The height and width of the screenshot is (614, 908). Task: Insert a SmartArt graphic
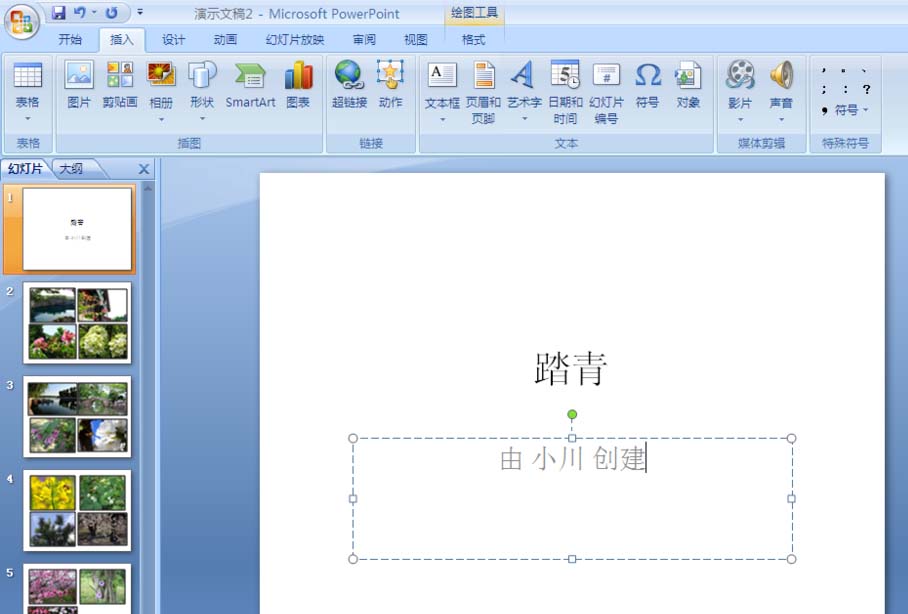[250, 85]
